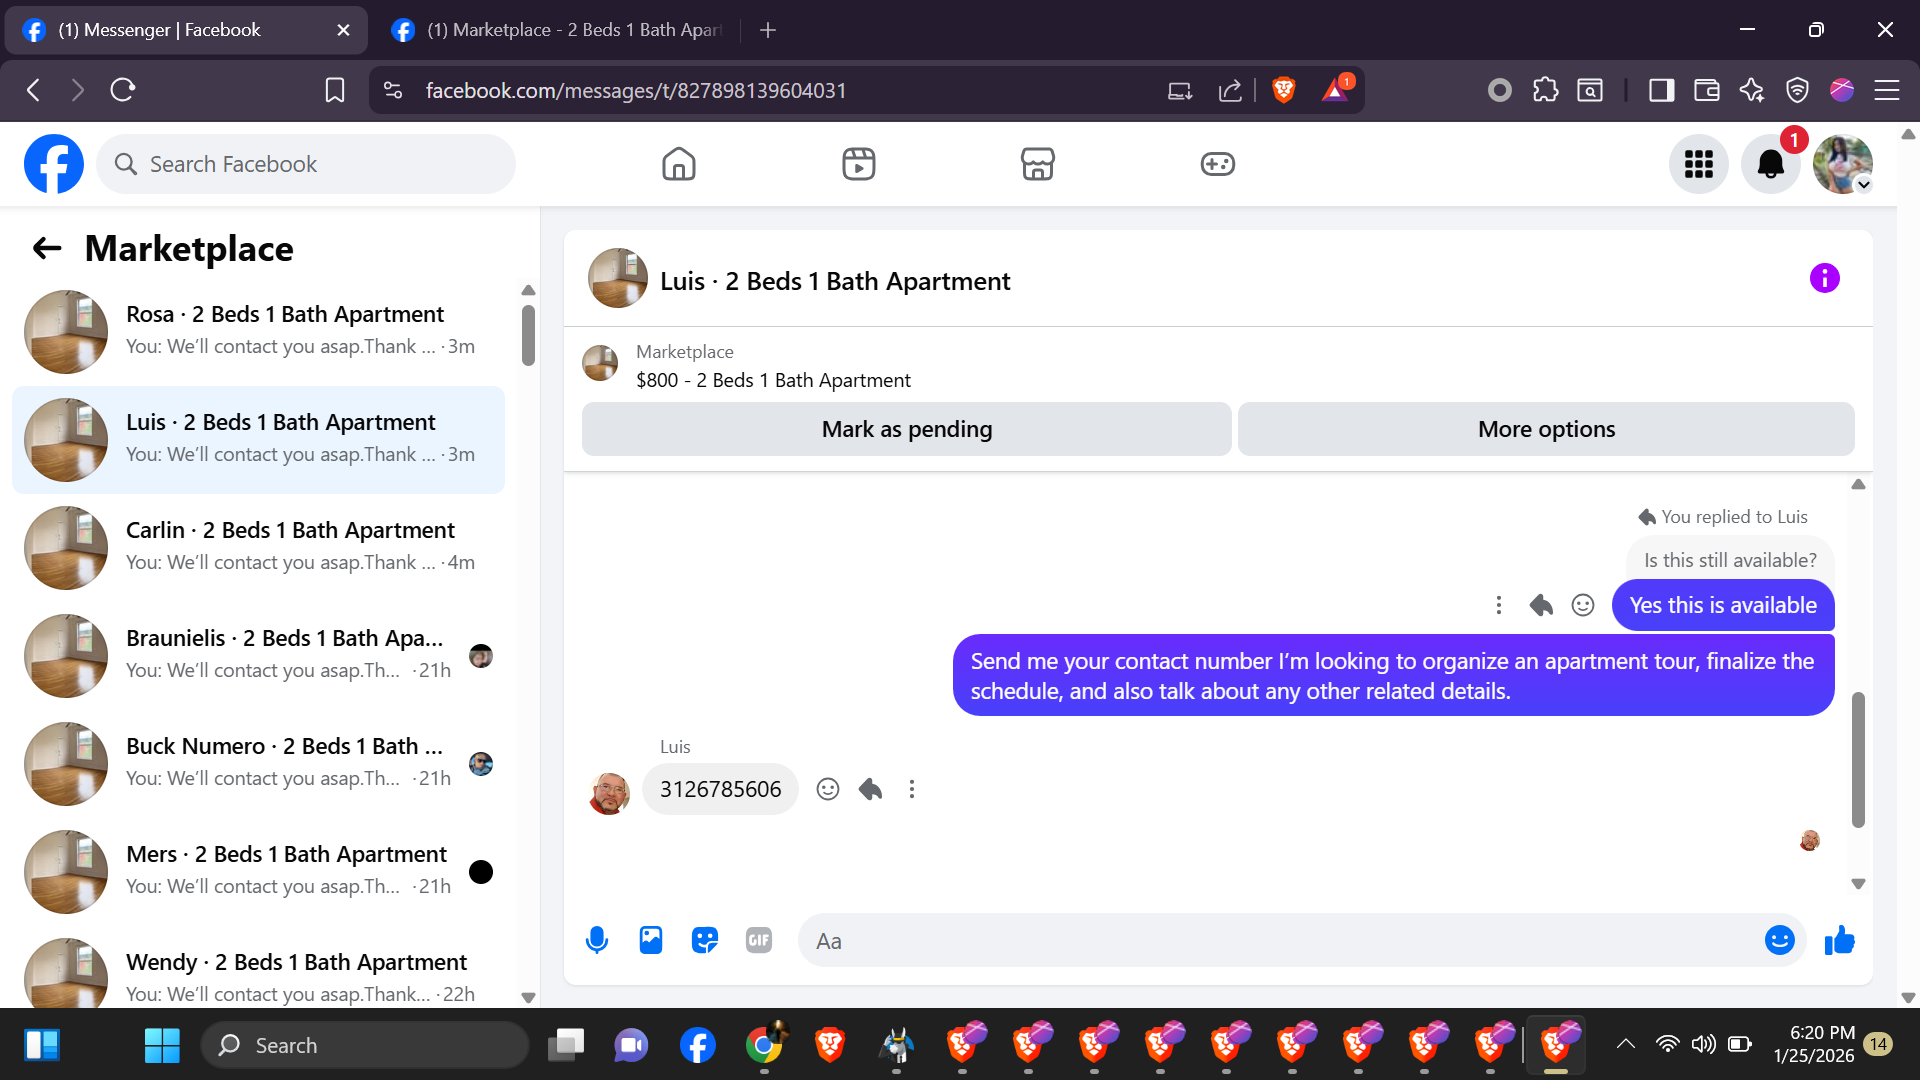Go back in browser history
The height and width of the screenshot is (1080, 1920).
tap(34, 90)
